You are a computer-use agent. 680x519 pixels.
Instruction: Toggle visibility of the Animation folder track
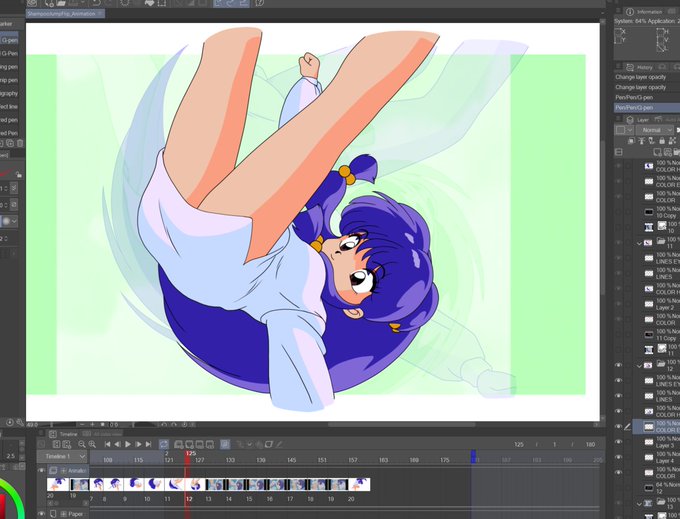(x=41, y=470)
